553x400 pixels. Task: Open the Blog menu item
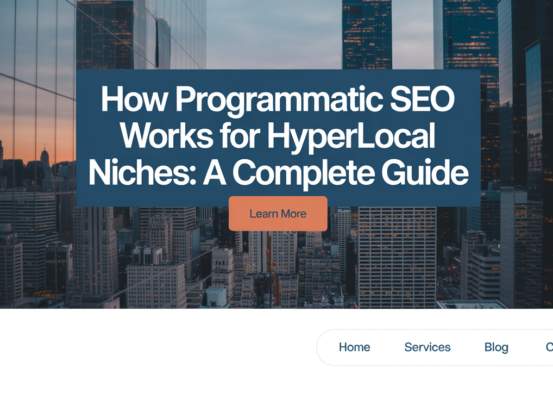(496, 347)
